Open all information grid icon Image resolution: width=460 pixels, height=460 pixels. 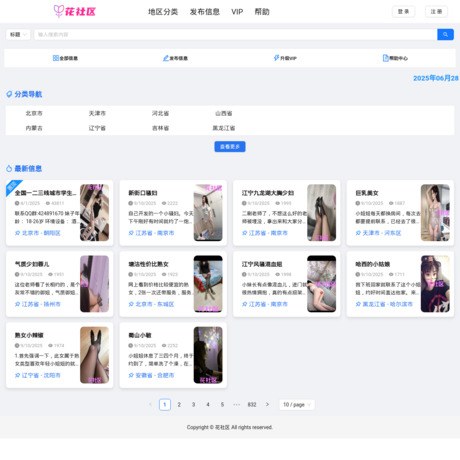click(56, 58)
